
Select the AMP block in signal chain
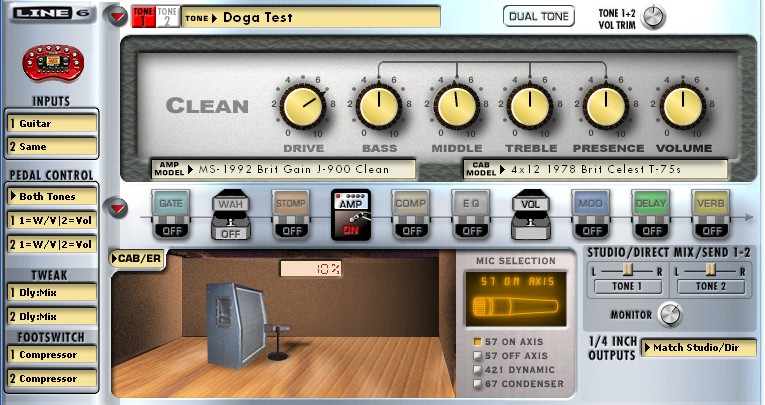pyautogui.click(x=351, y=211)
